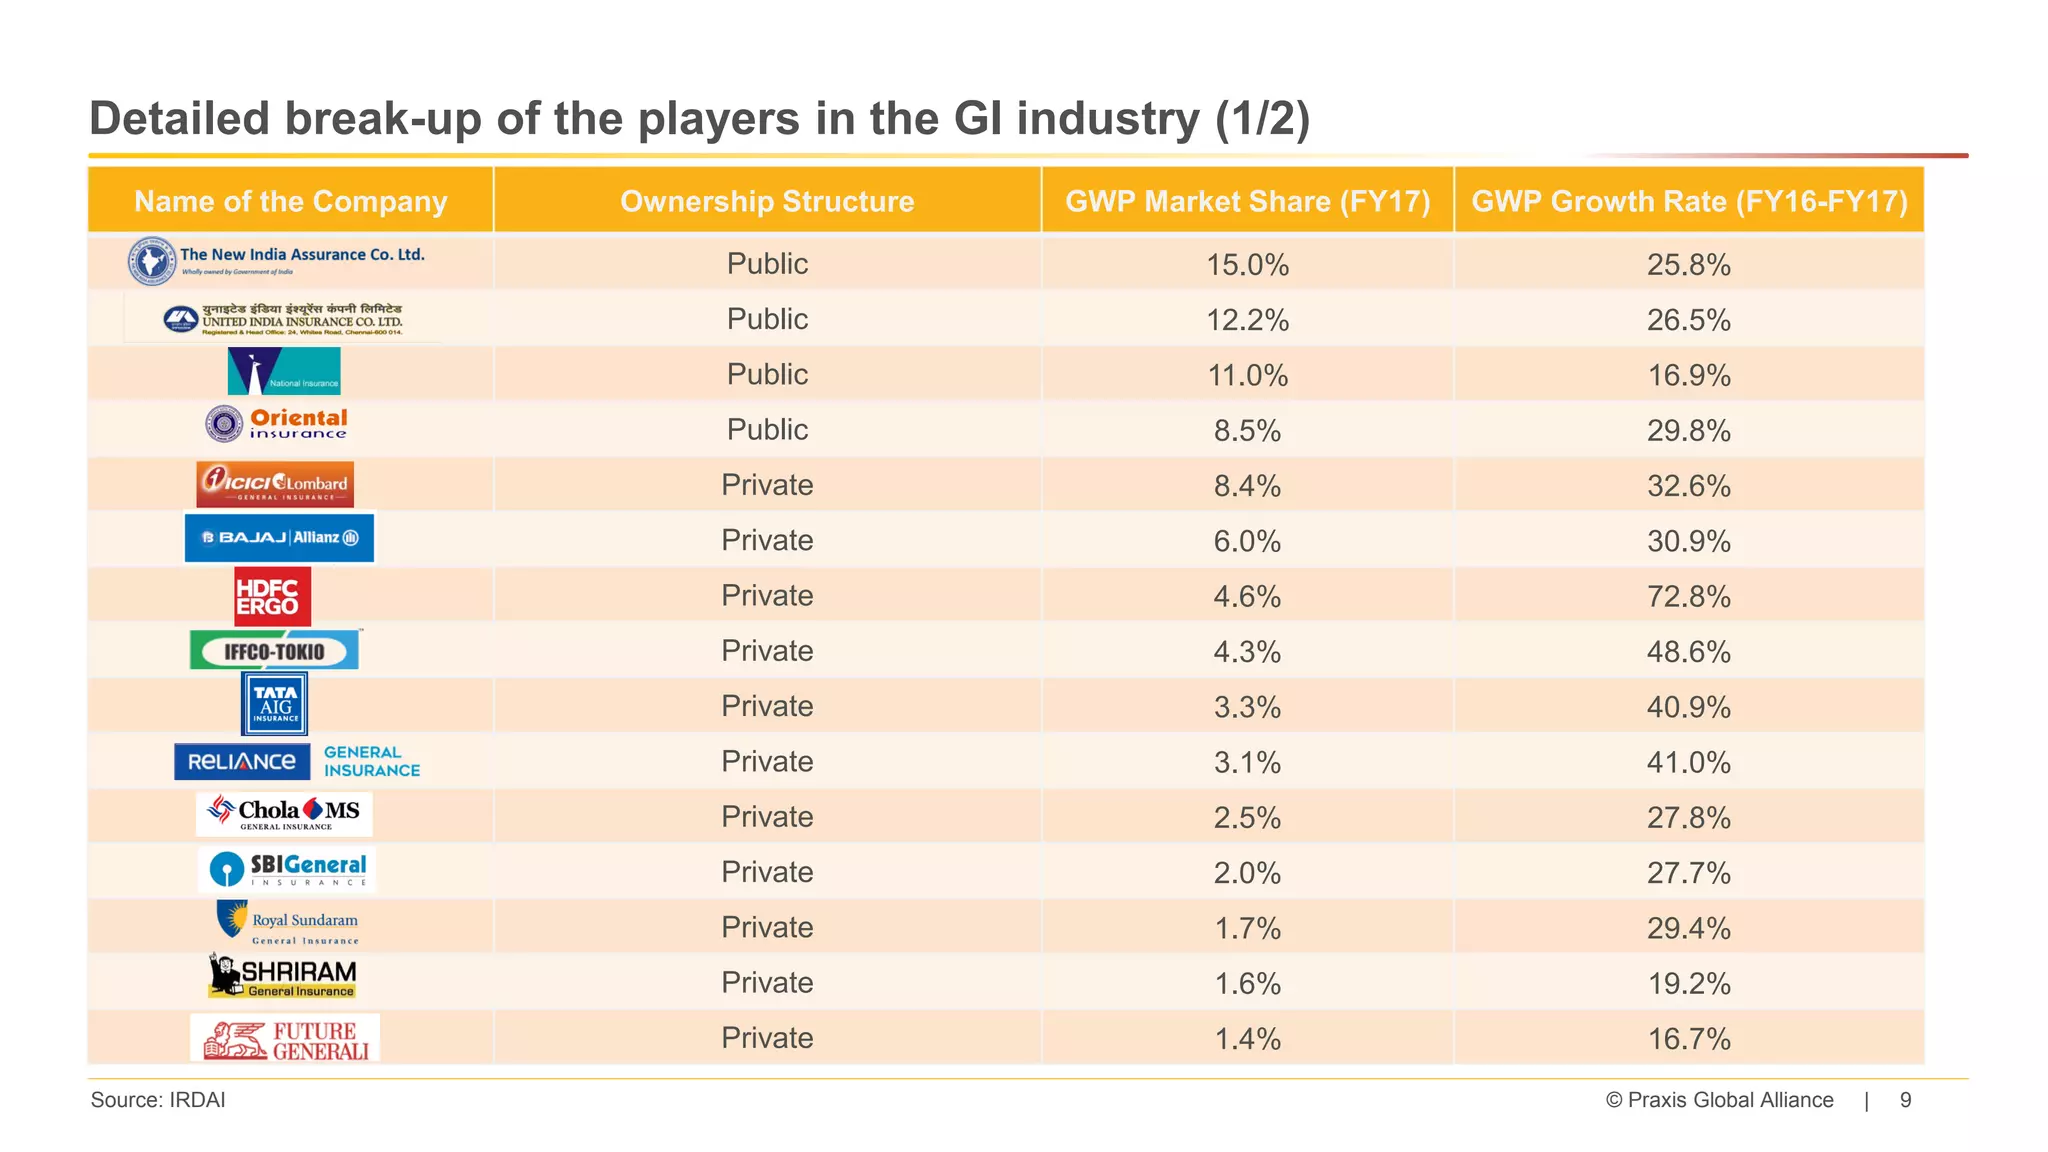Select the GWP Growth Rate header cell
This screenshot has width=2048, height=1152.
click(1689, 201)
